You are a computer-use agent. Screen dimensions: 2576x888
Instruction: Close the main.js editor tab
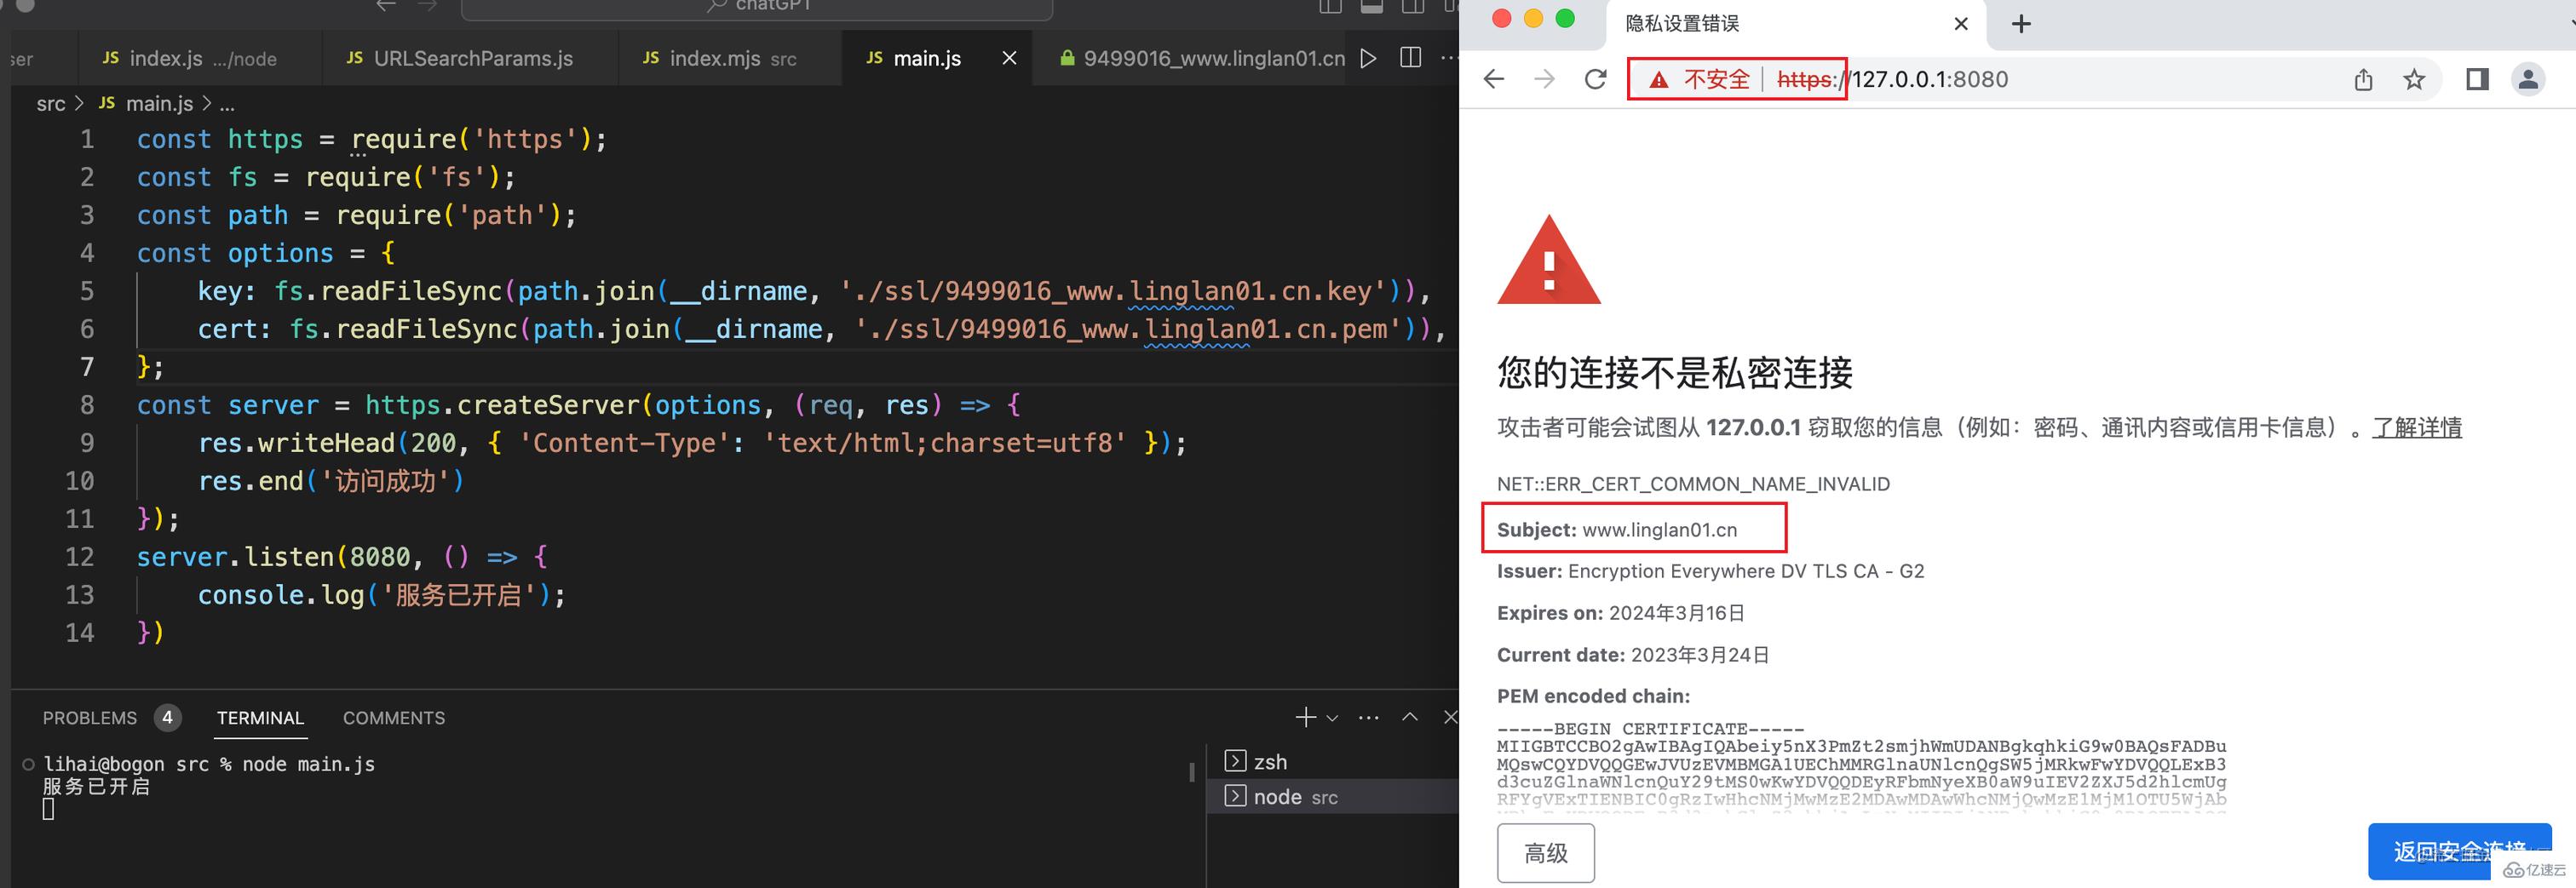tap(1009, 58)
